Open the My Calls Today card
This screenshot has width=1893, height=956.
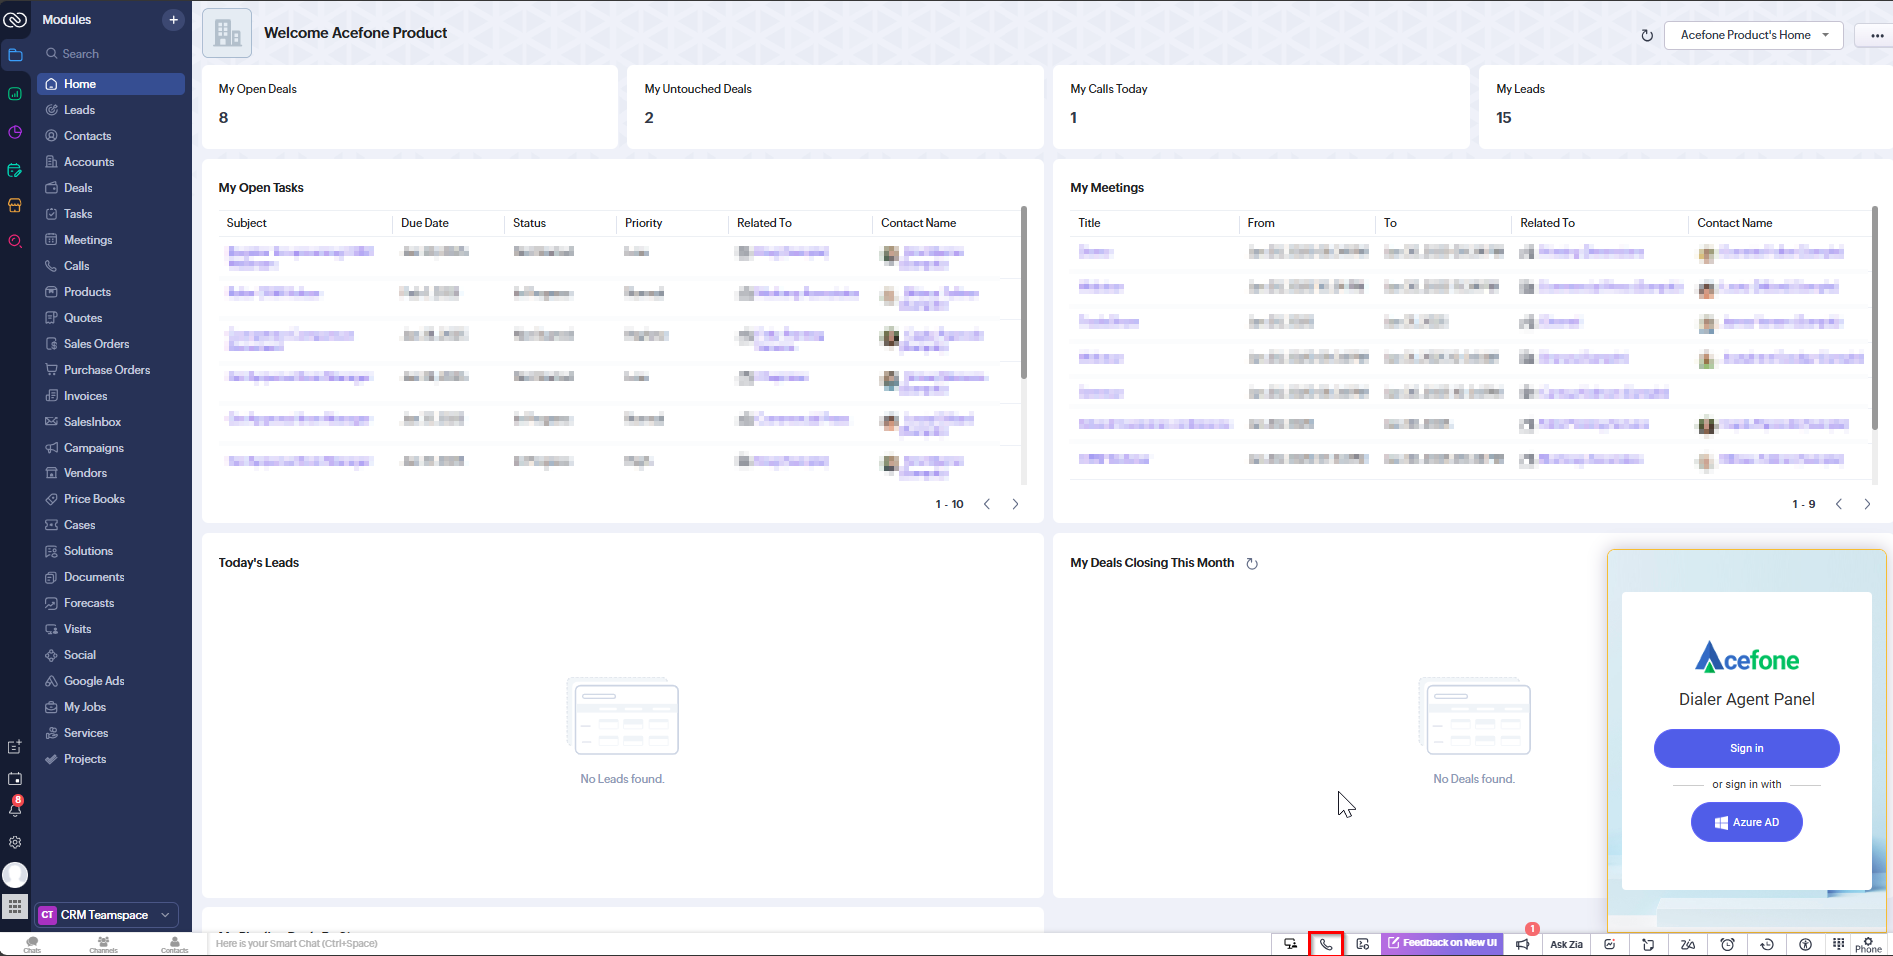coord(1261,107)
